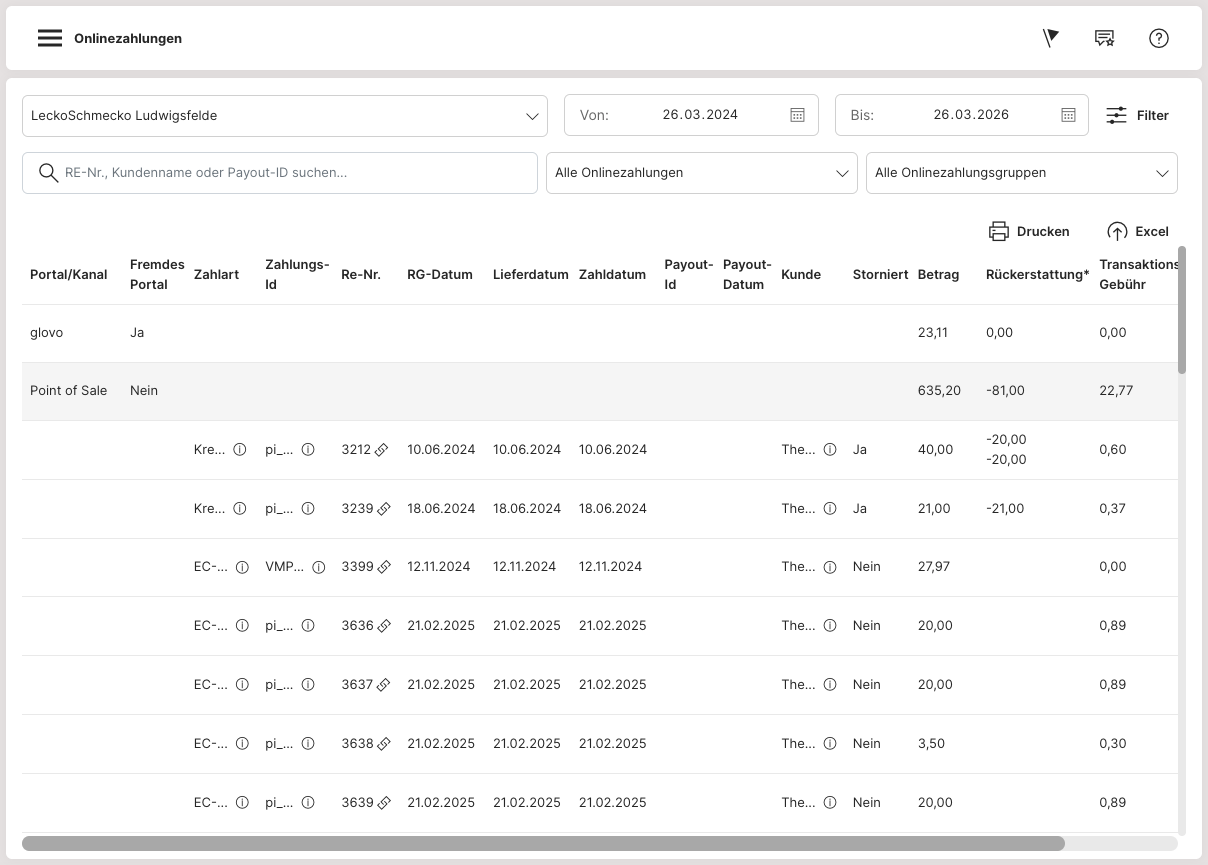Click the flag icon in header

tap(1050, 38)
